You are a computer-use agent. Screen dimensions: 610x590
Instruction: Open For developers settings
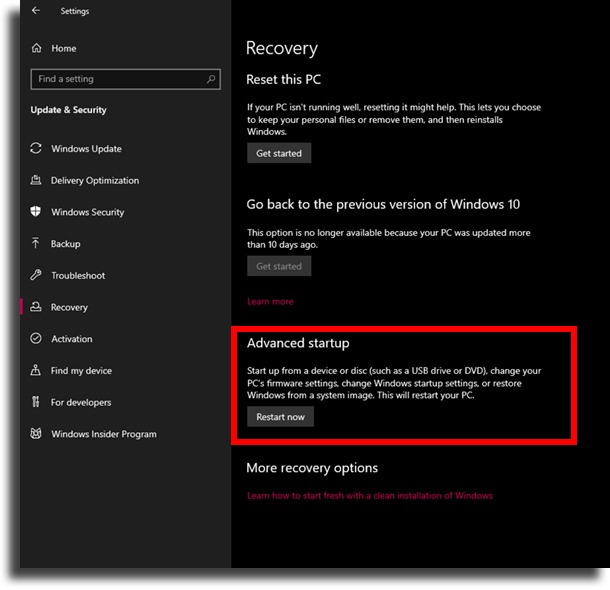point(81,402)
